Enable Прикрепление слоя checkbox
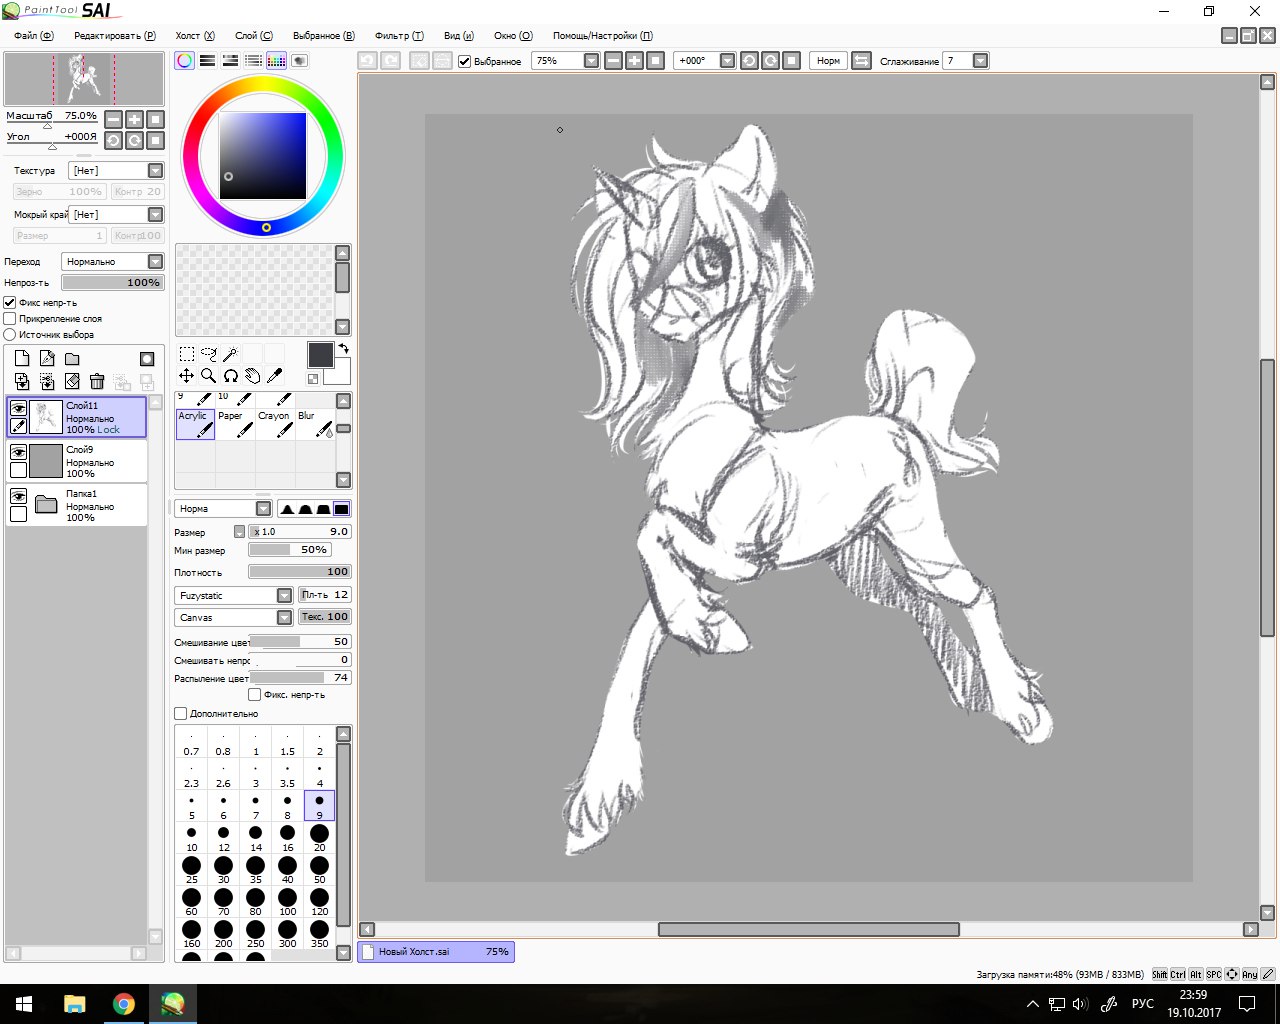Screen dimensions: 1280x1024 tap(10, 319)
